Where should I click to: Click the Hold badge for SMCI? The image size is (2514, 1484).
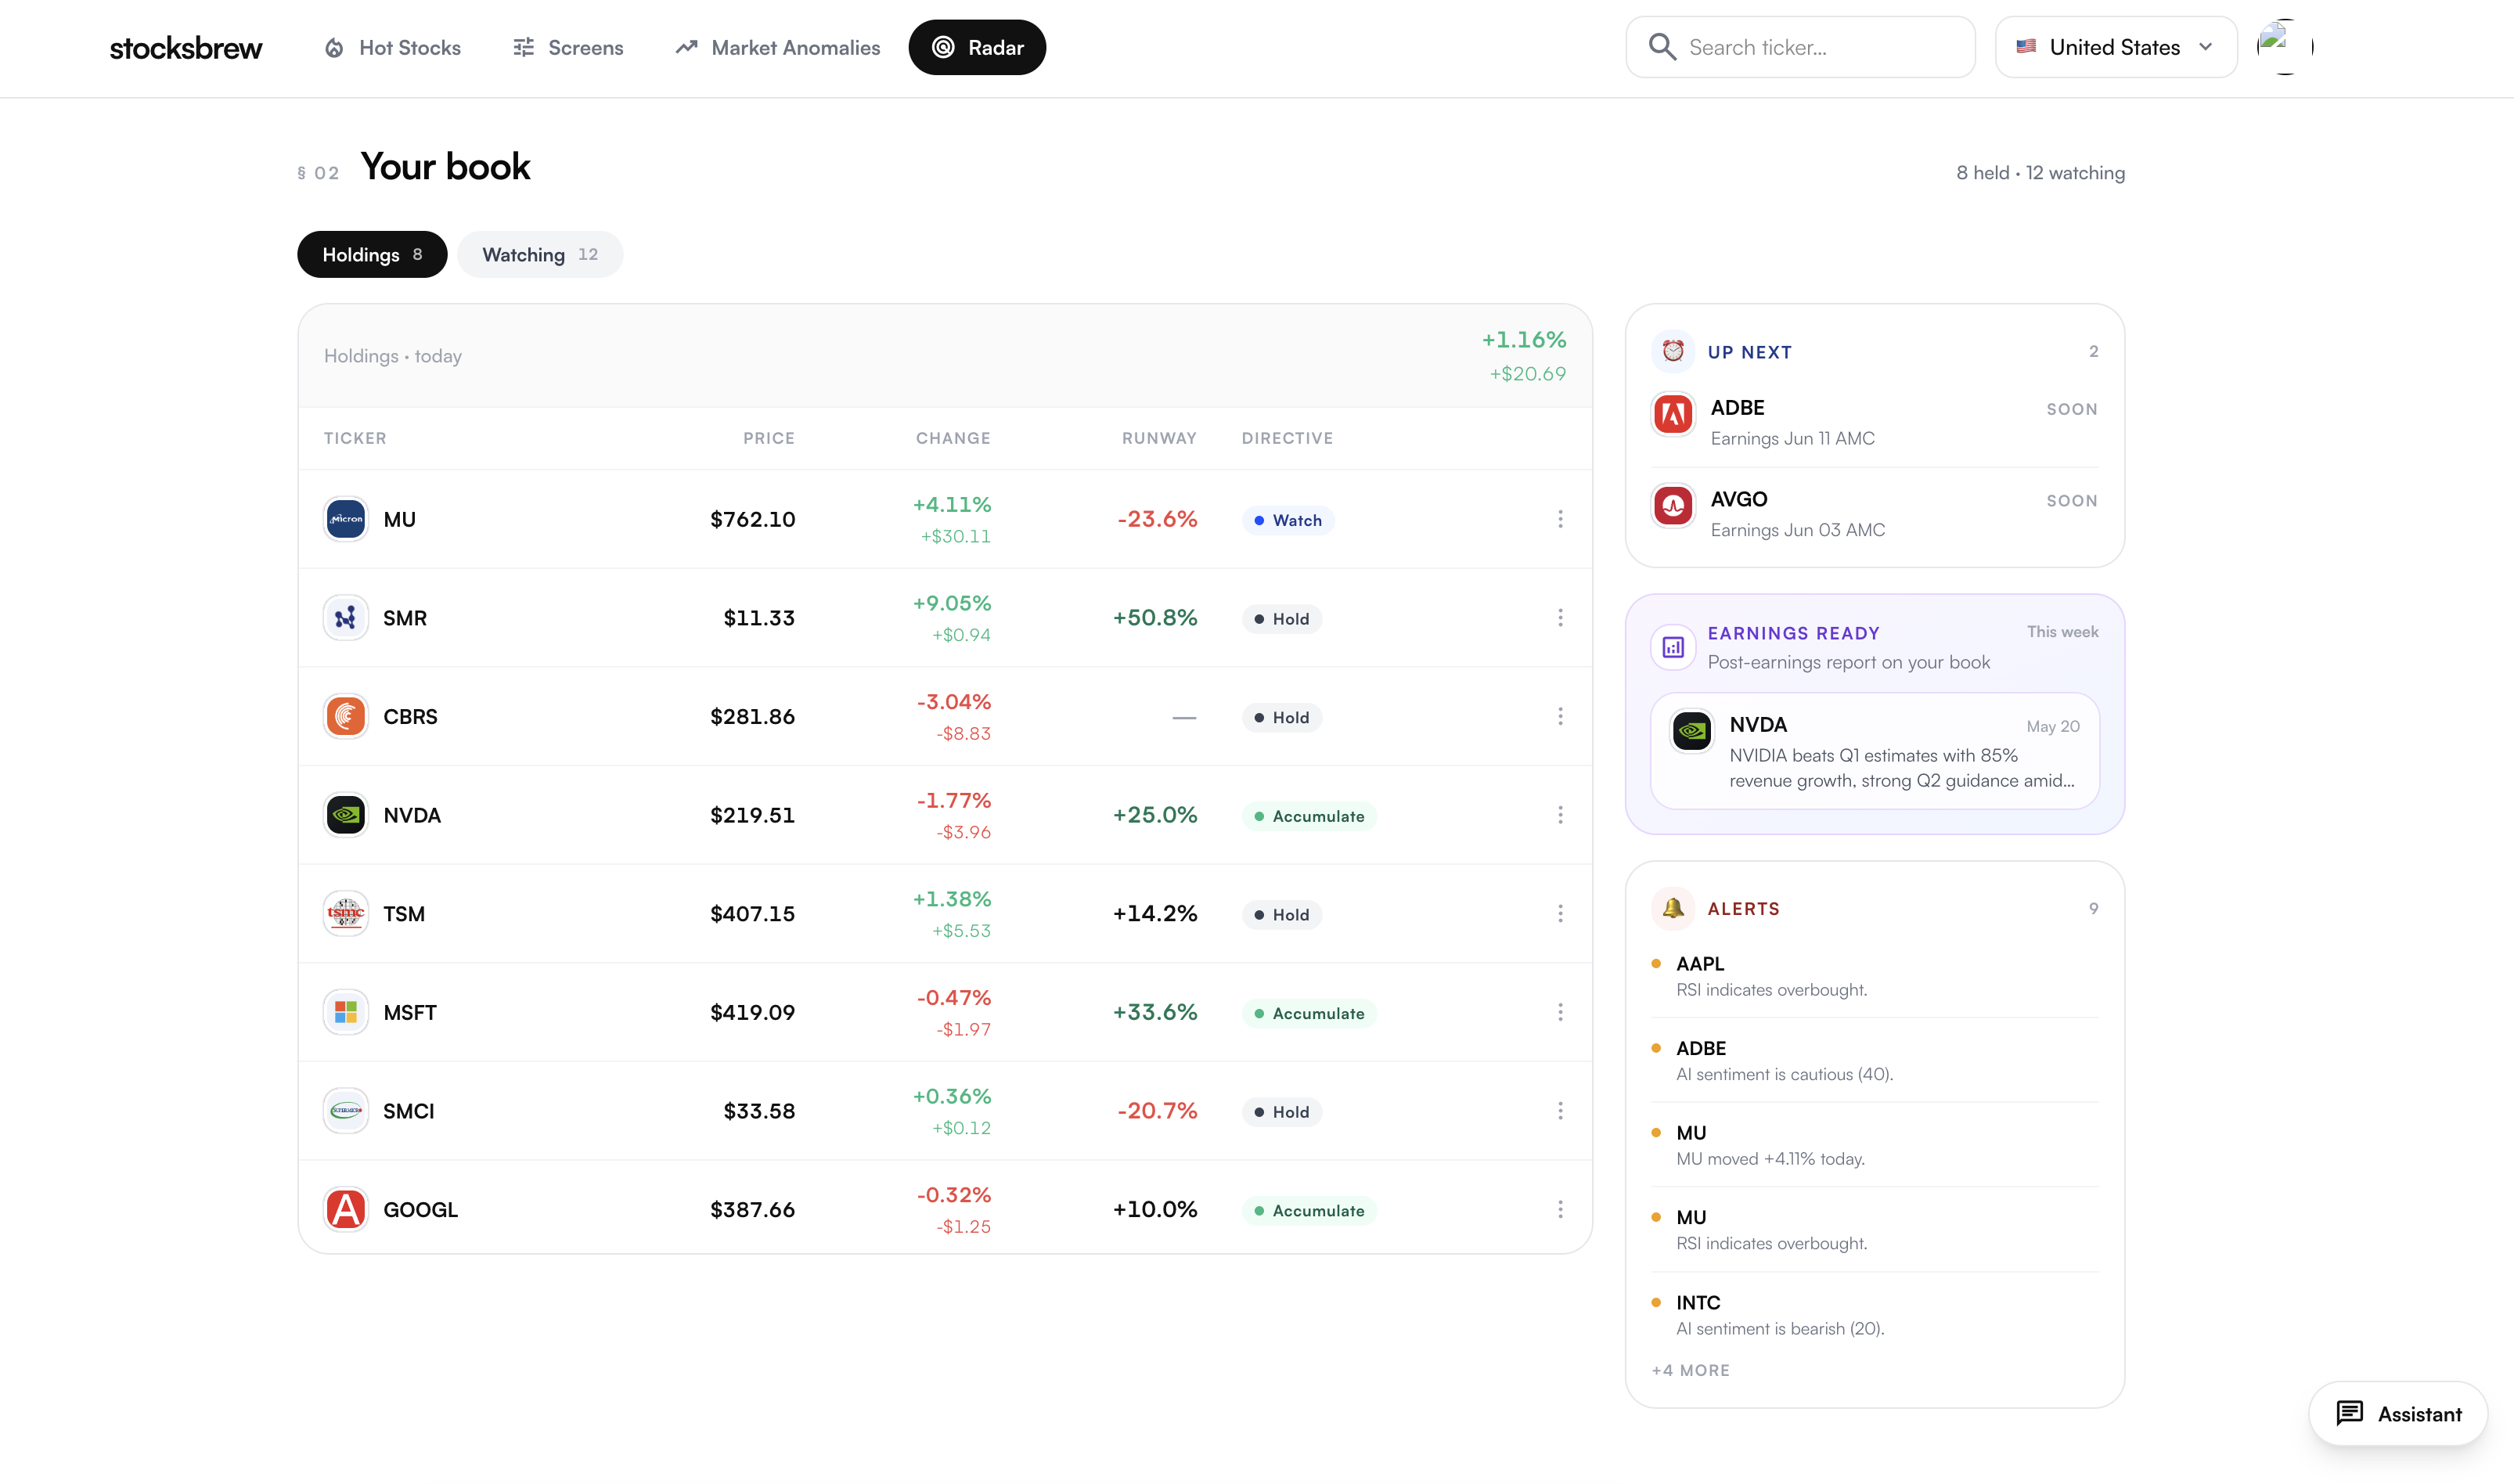click(1282, 1112)
